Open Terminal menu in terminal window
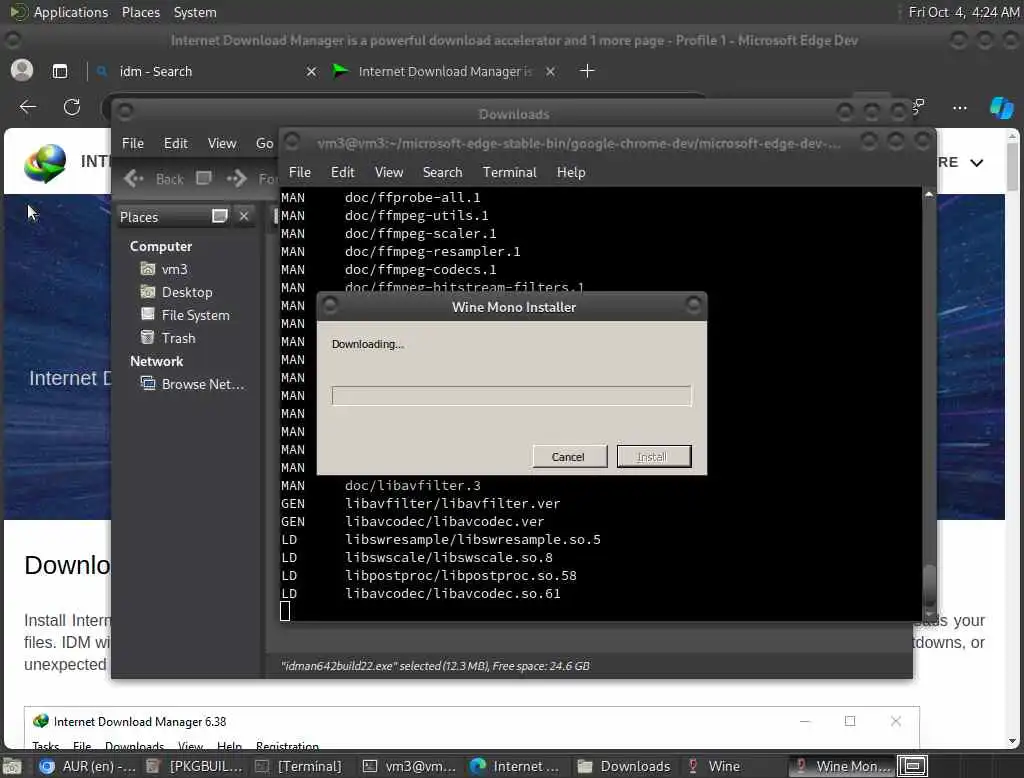This screenshot has width=1024, height=778. [x=509, y=172]
